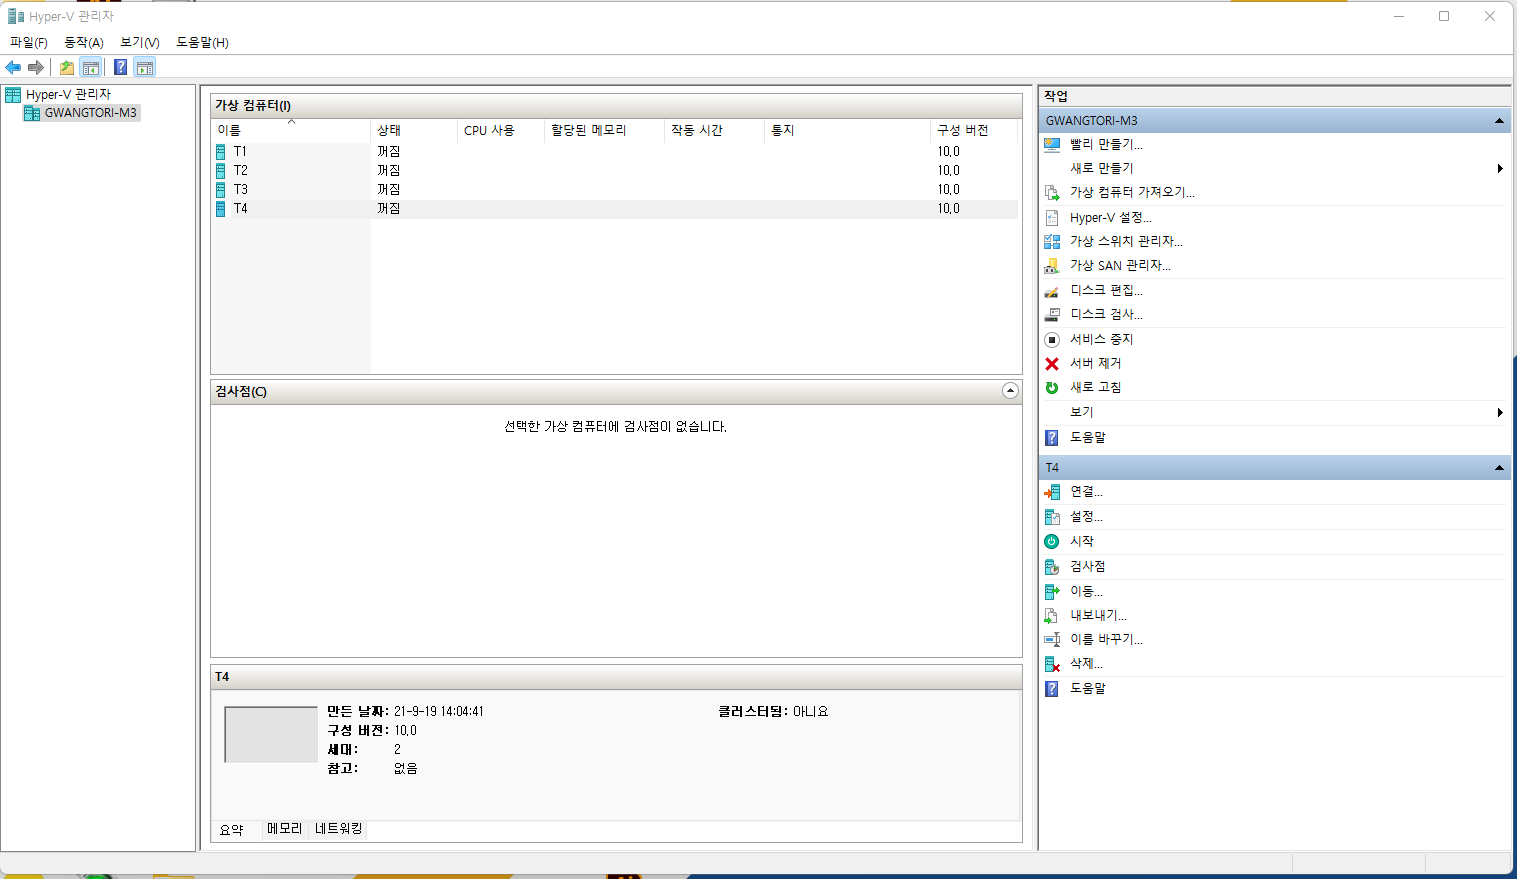Image resolution: width=1517 pixels, height=879 pixels.
Task: Click 가상 컴퓨터 가져오기 import icon
Action: pyautogui.click(x=1052, y=192)
